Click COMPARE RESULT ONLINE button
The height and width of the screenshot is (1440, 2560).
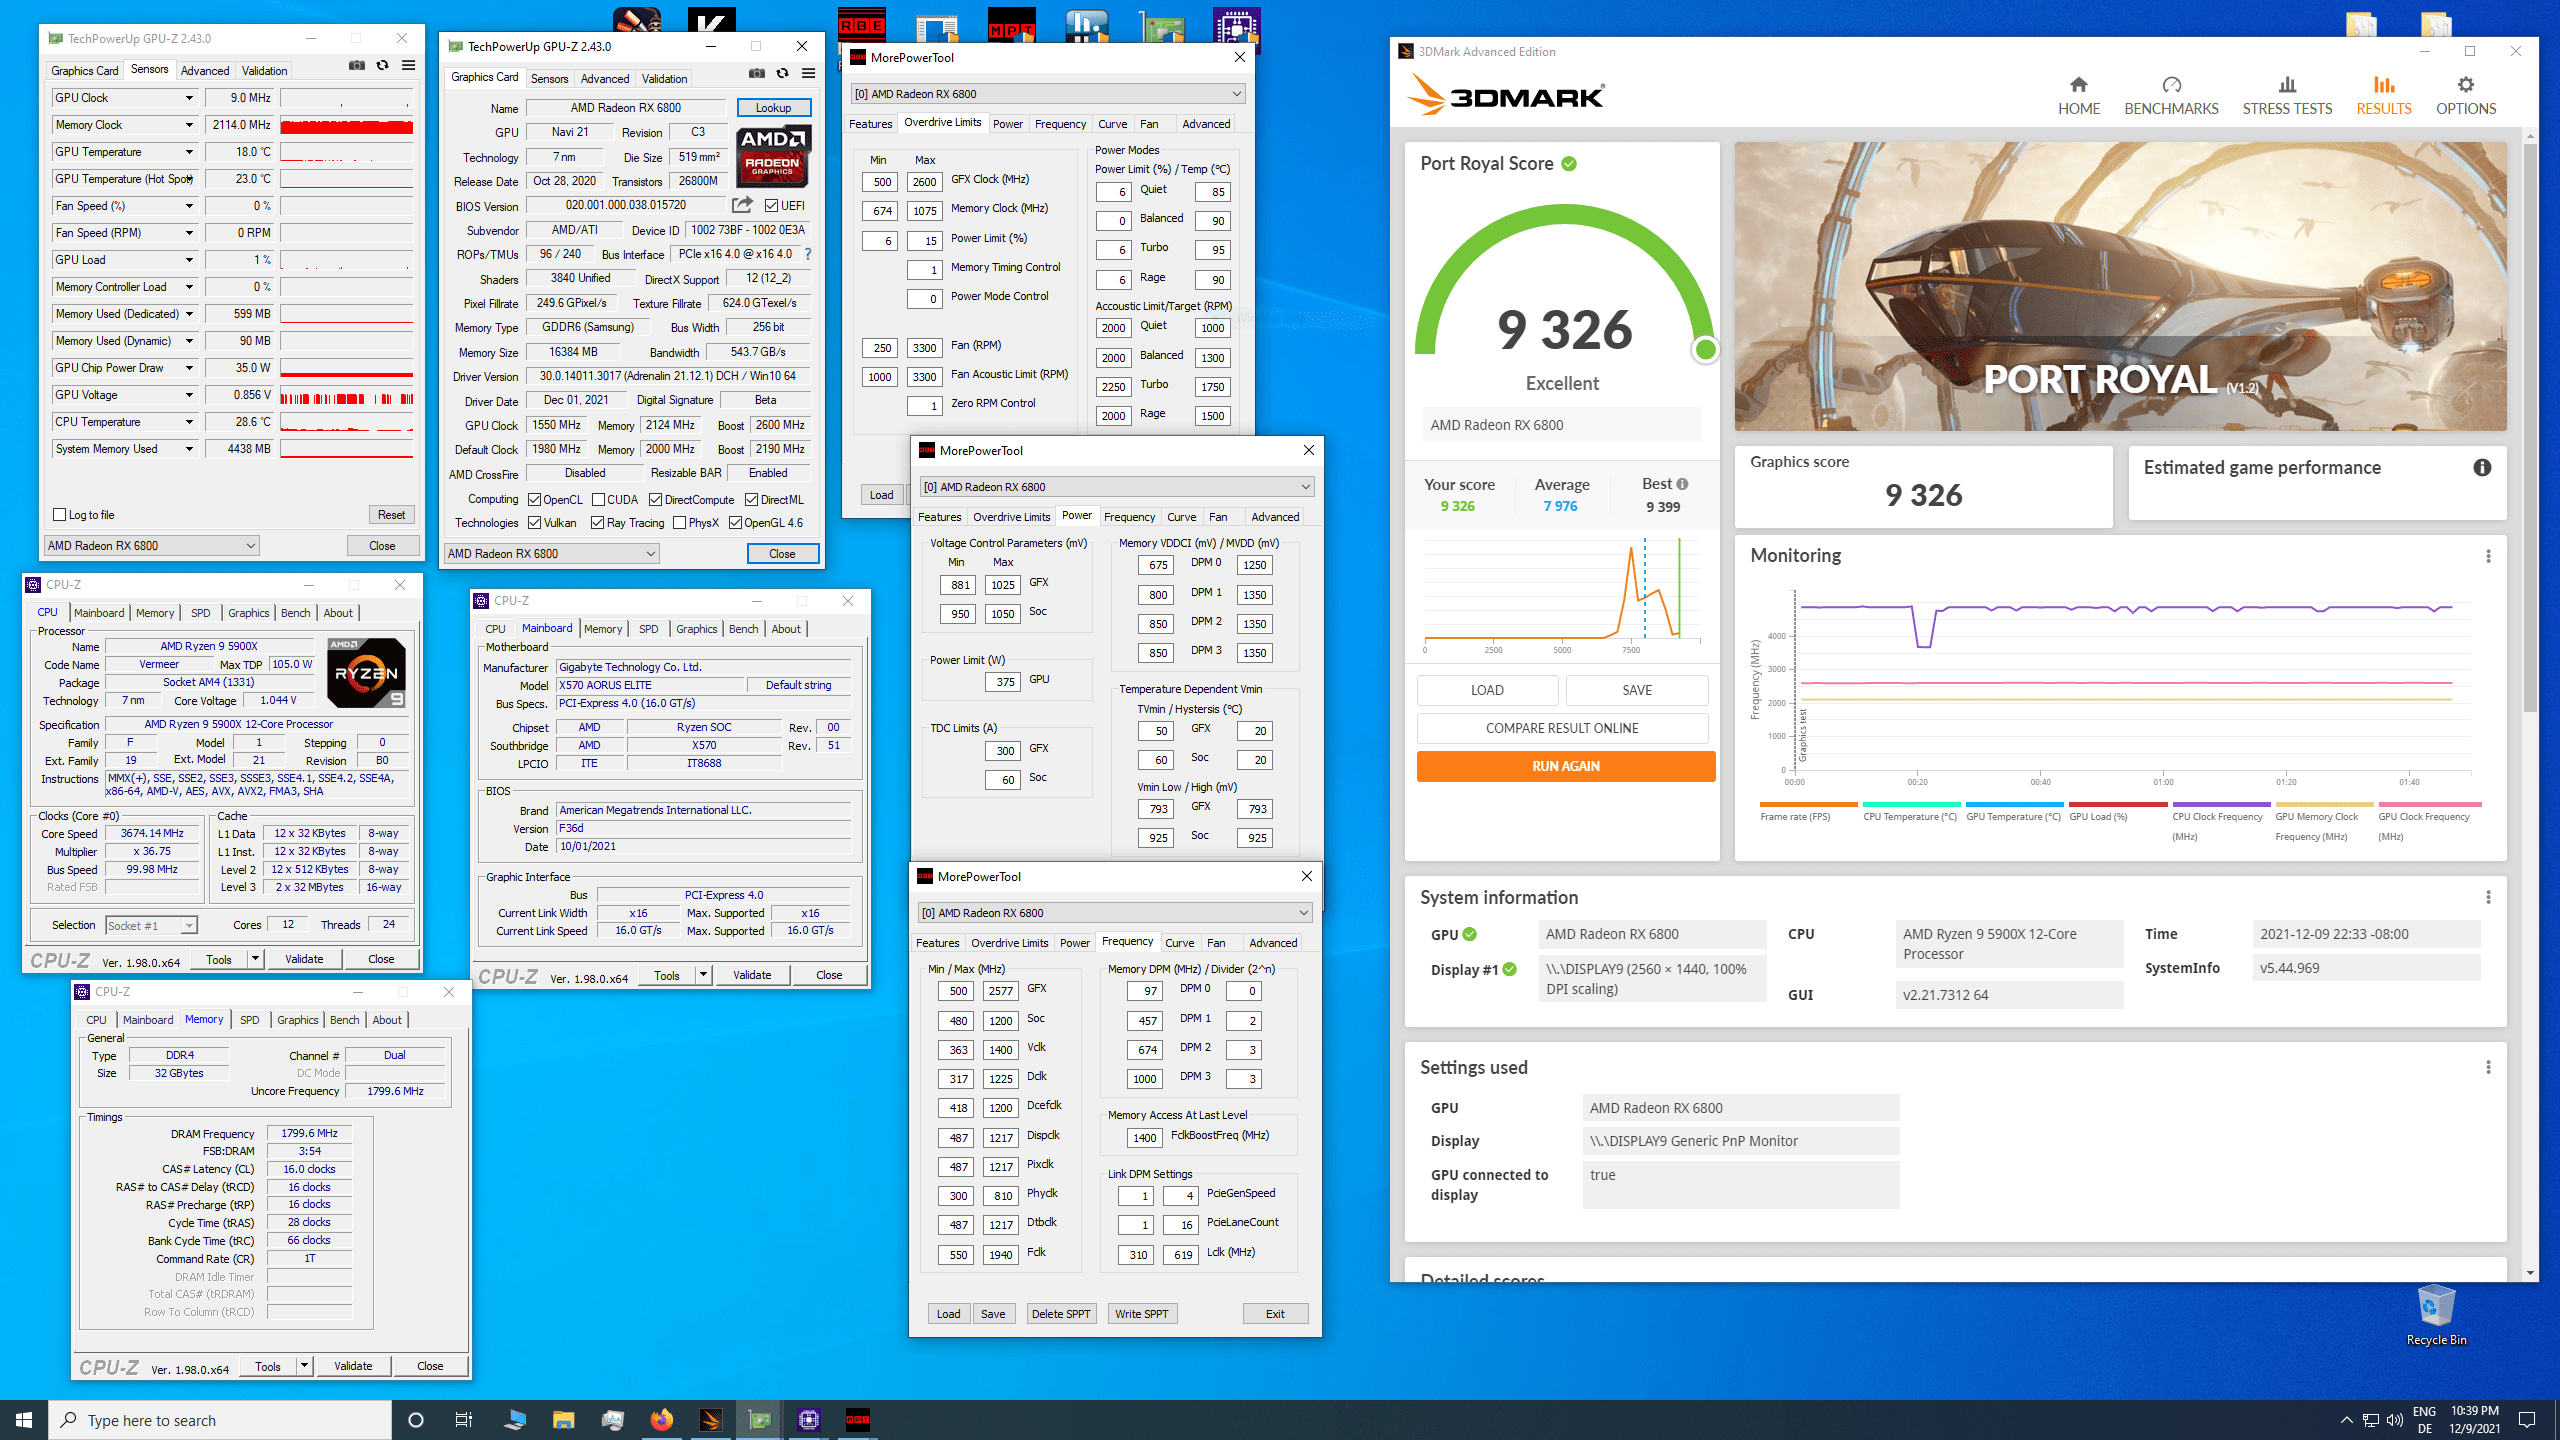[x=1562, y=728]
